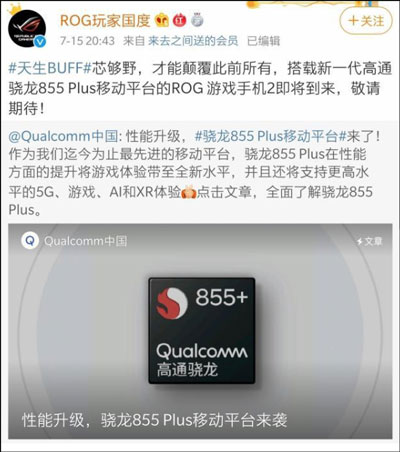
Task: Open the ROG profile avatar
Action: 27,28
